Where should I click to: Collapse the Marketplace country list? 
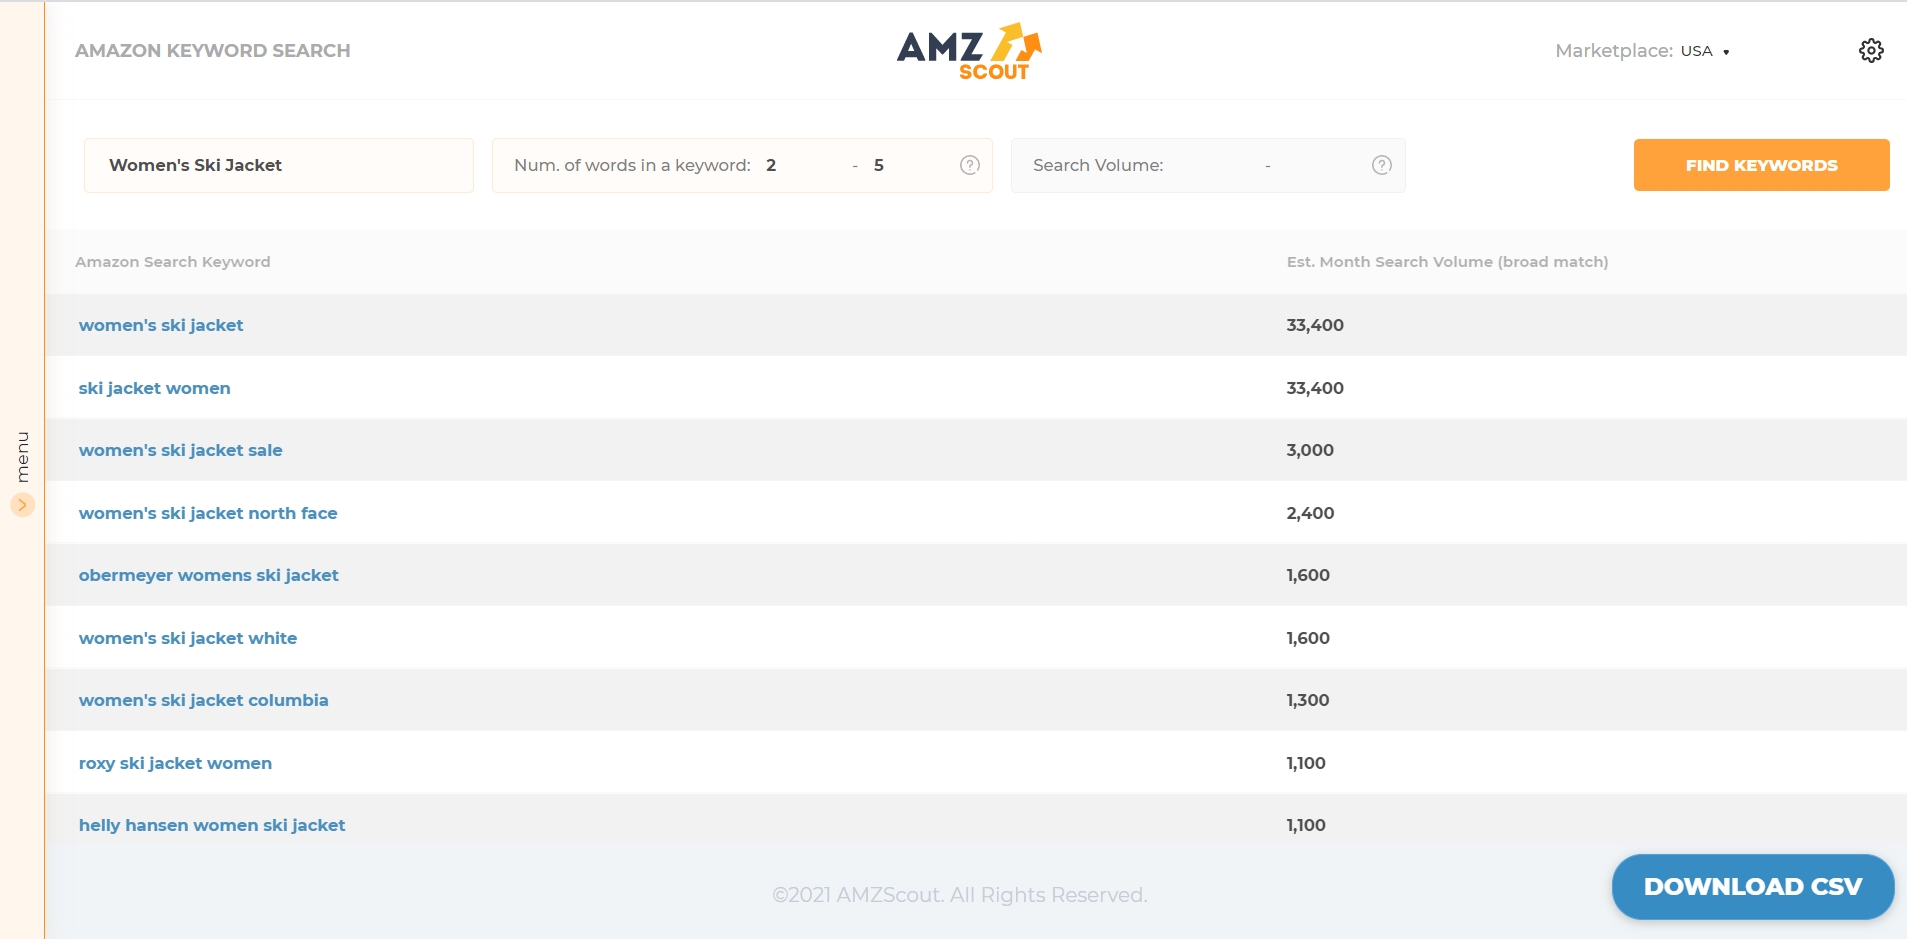click(1727, 51)
